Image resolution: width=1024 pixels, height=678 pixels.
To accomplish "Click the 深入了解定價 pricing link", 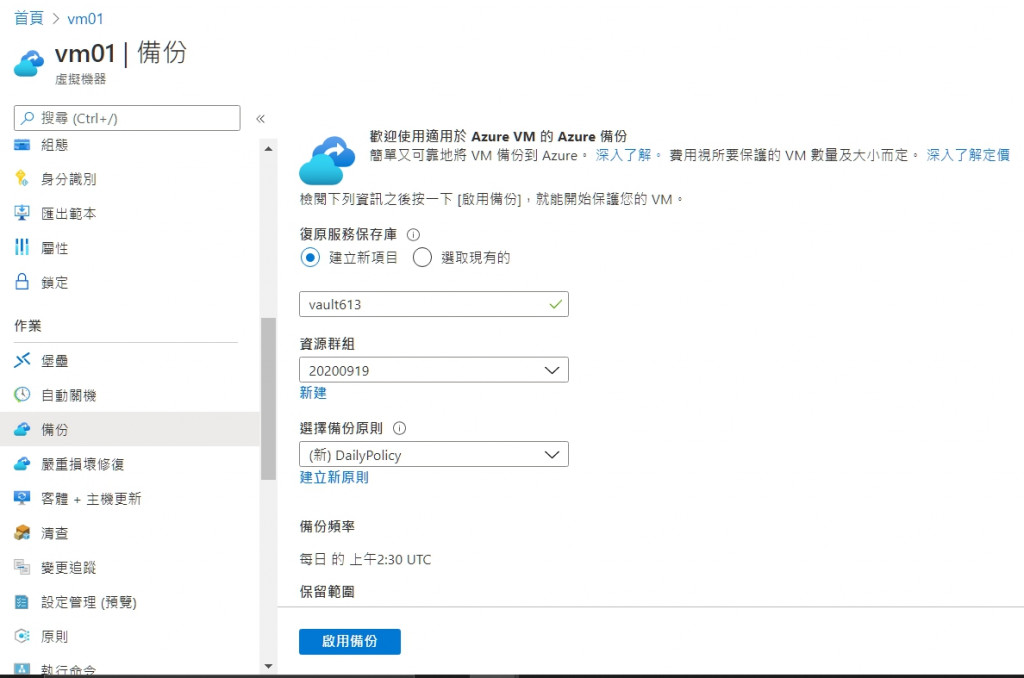I will pos(968,155).
